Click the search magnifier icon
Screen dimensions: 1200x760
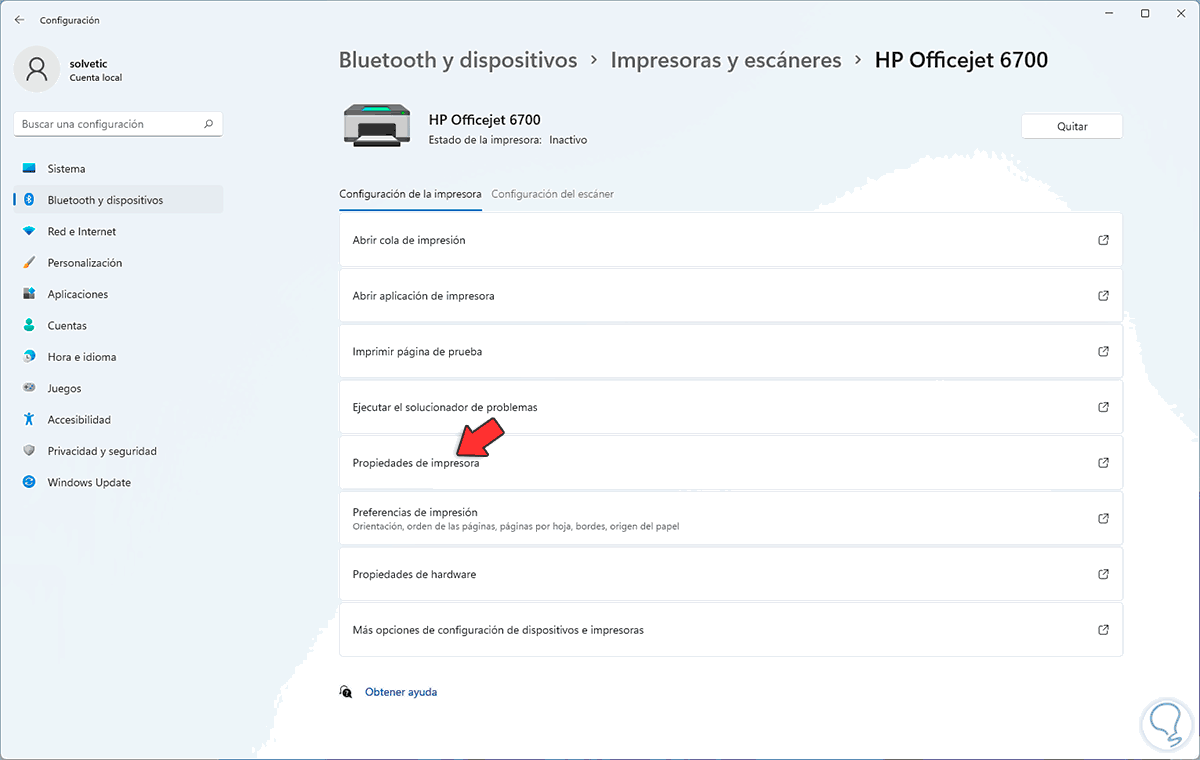click(x=208, y=124)
